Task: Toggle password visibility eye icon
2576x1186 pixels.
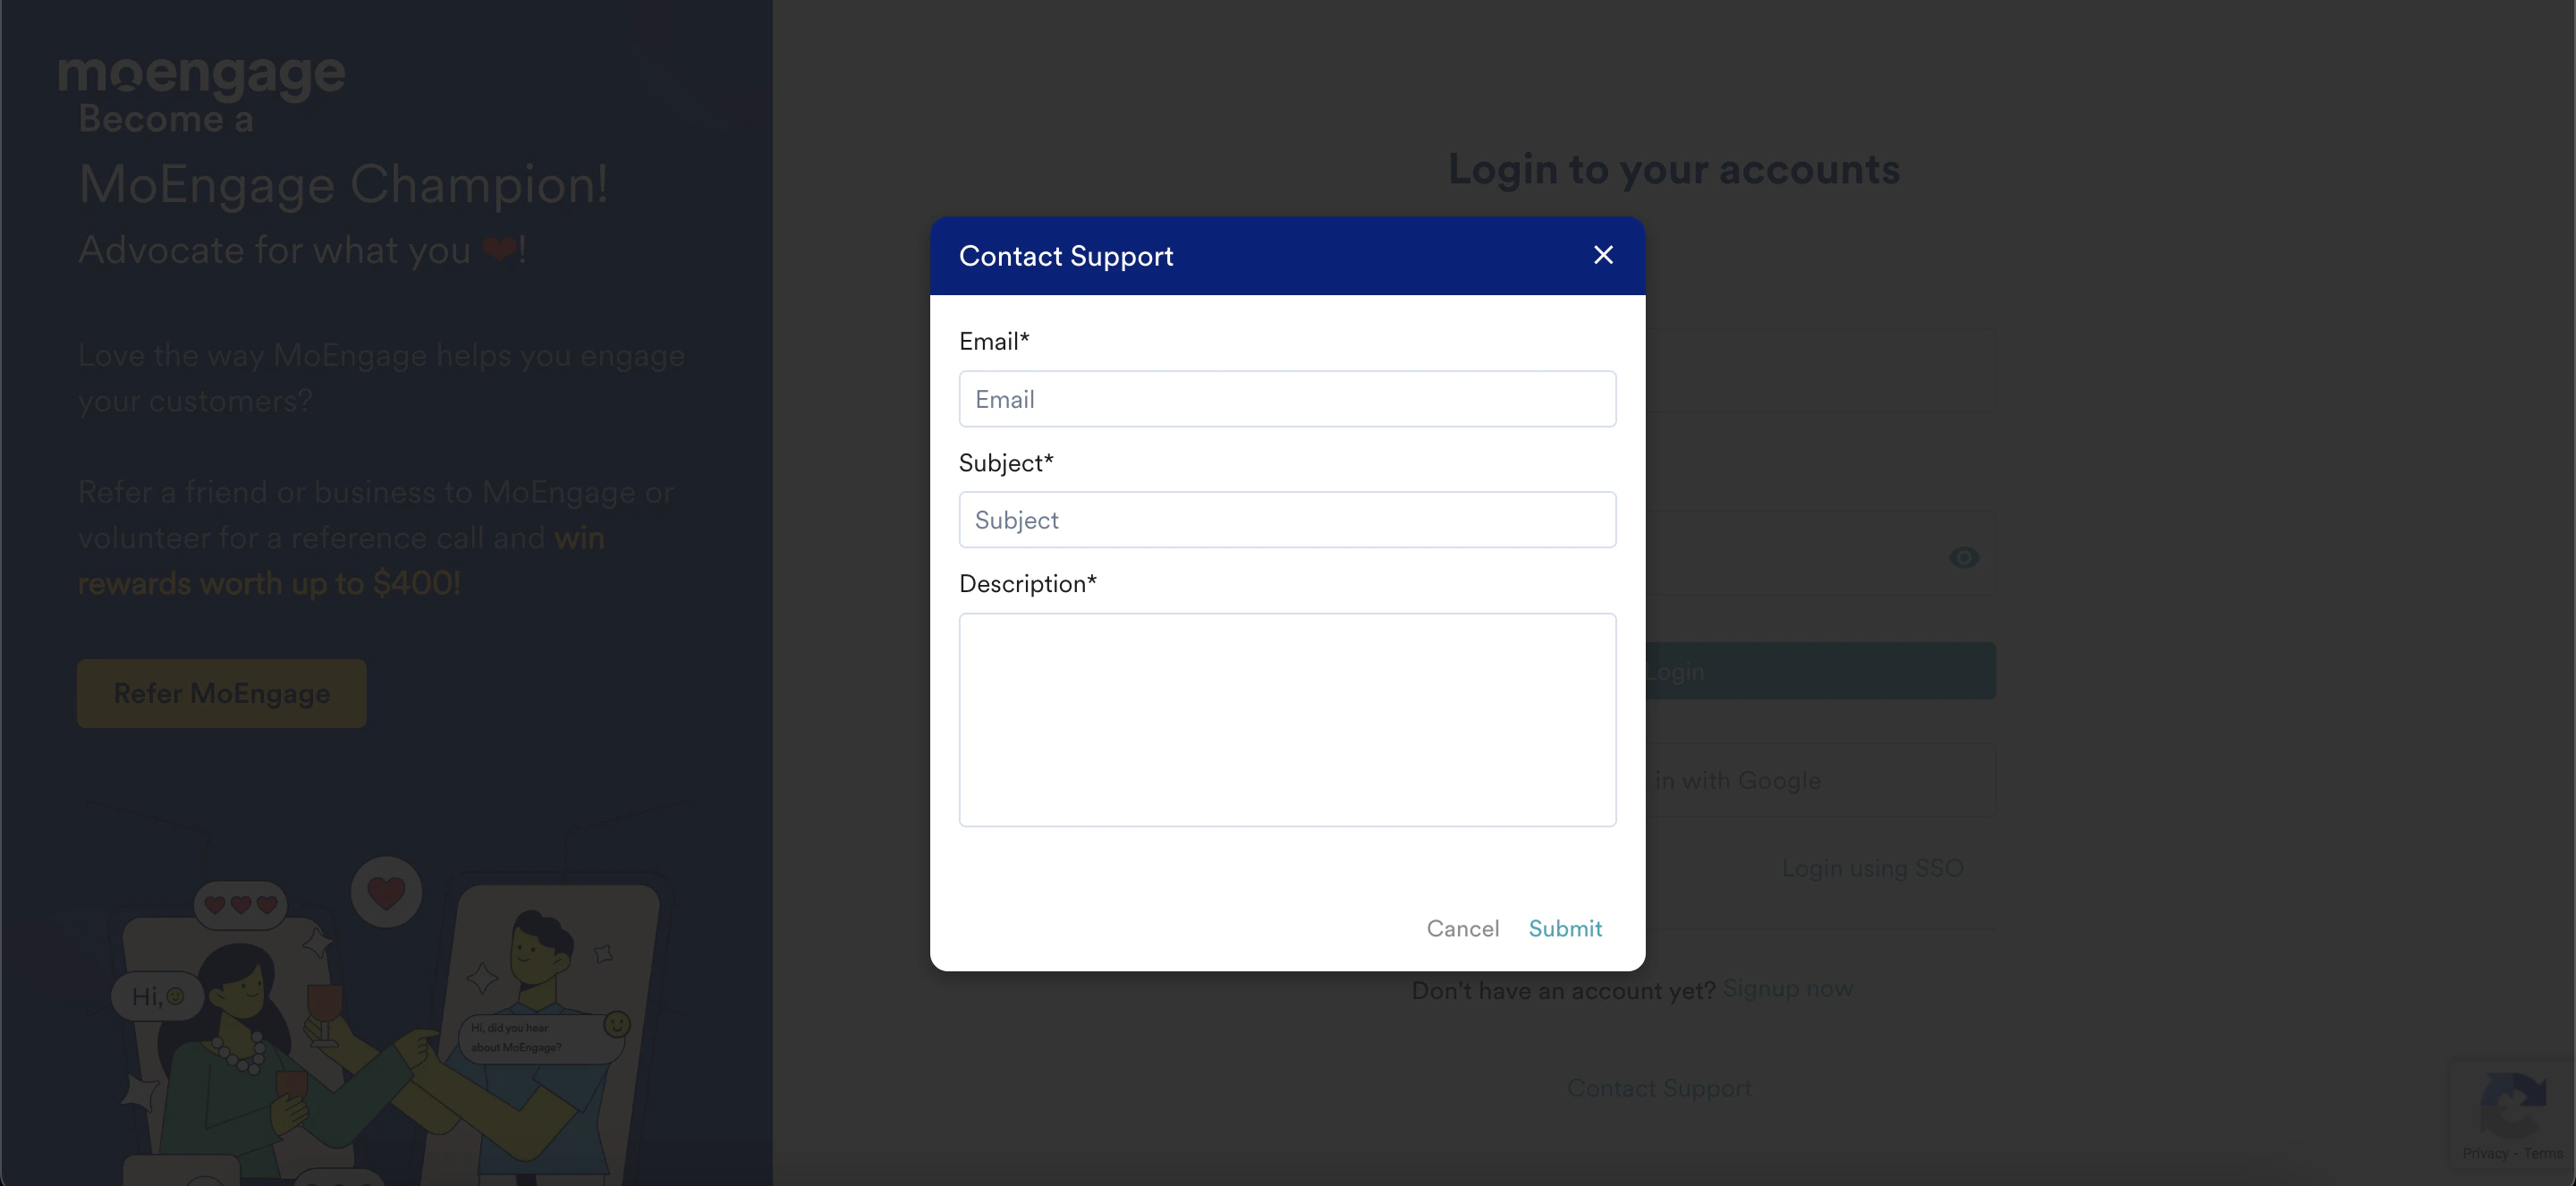Action: [x=1964, y=557]
